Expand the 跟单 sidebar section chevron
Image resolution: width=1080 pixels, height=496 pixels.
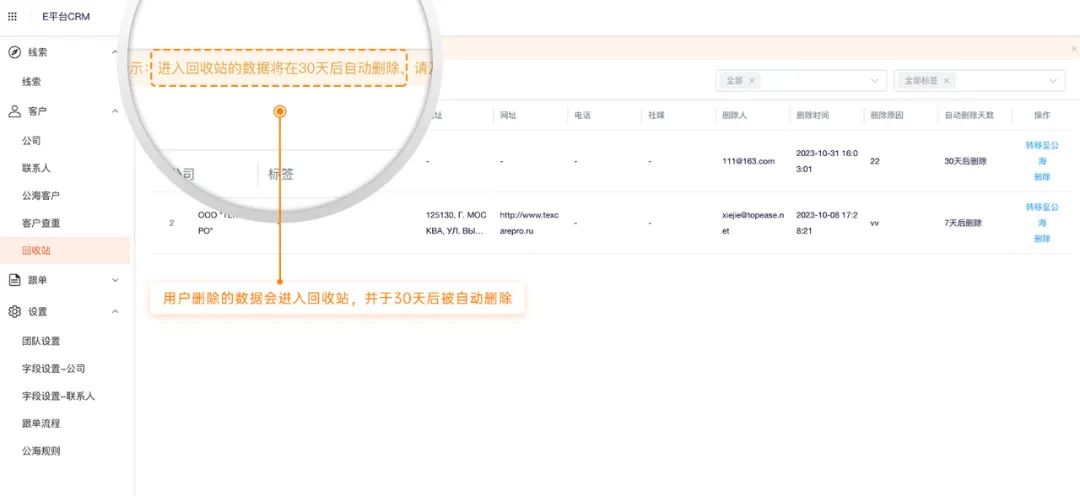point(115,280)
